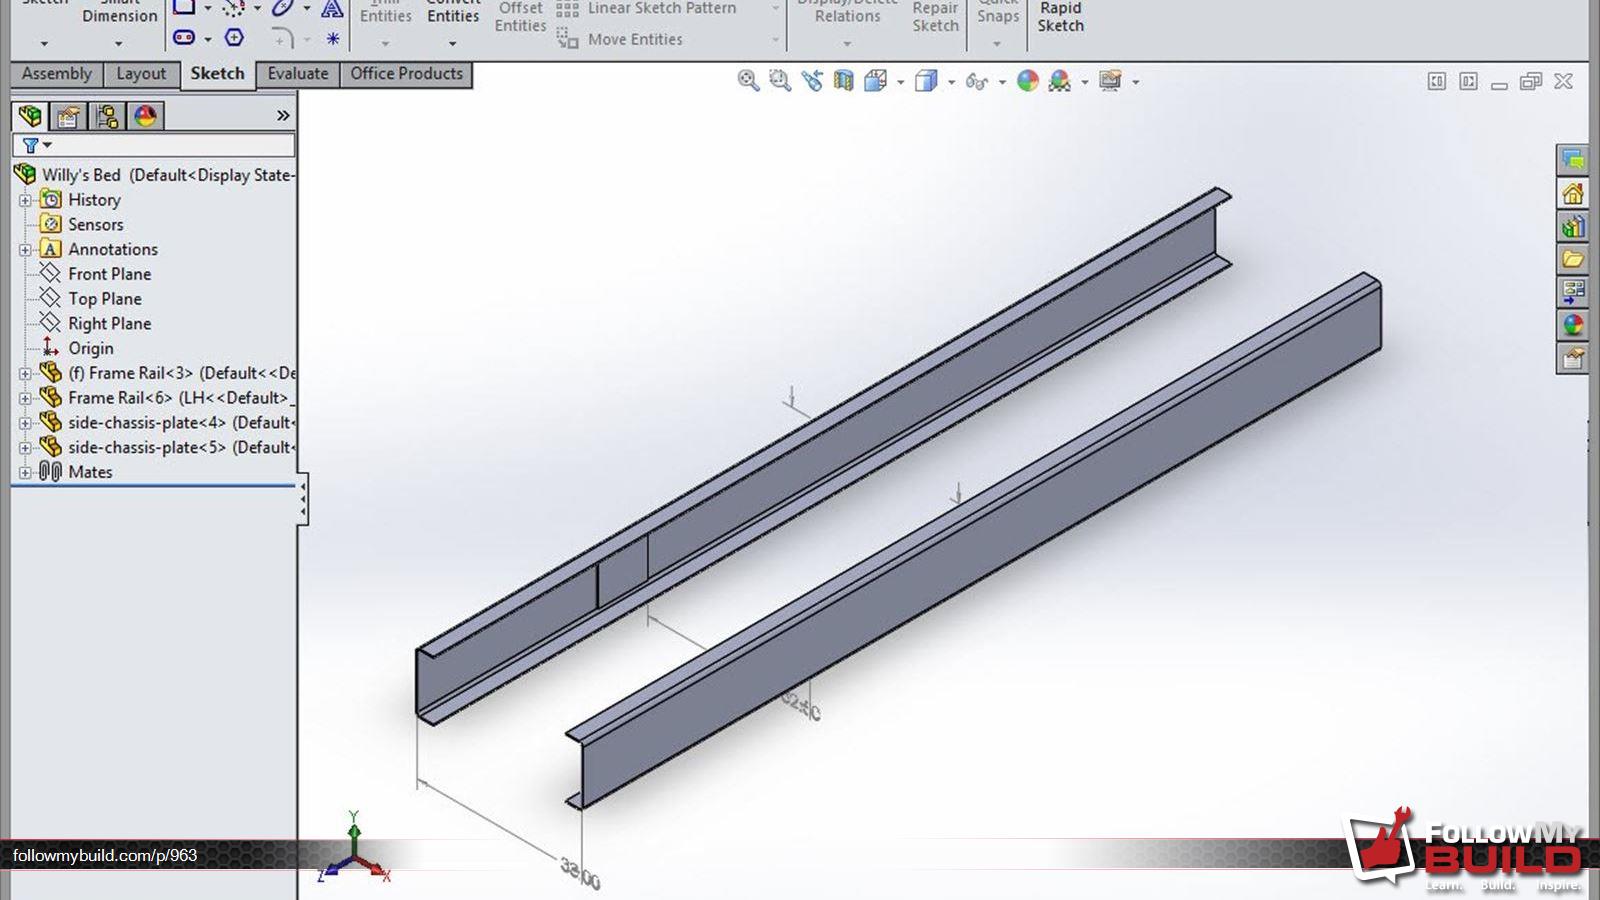
Task: Select Right Plane in the tree
Action: [x=95, y=323]
